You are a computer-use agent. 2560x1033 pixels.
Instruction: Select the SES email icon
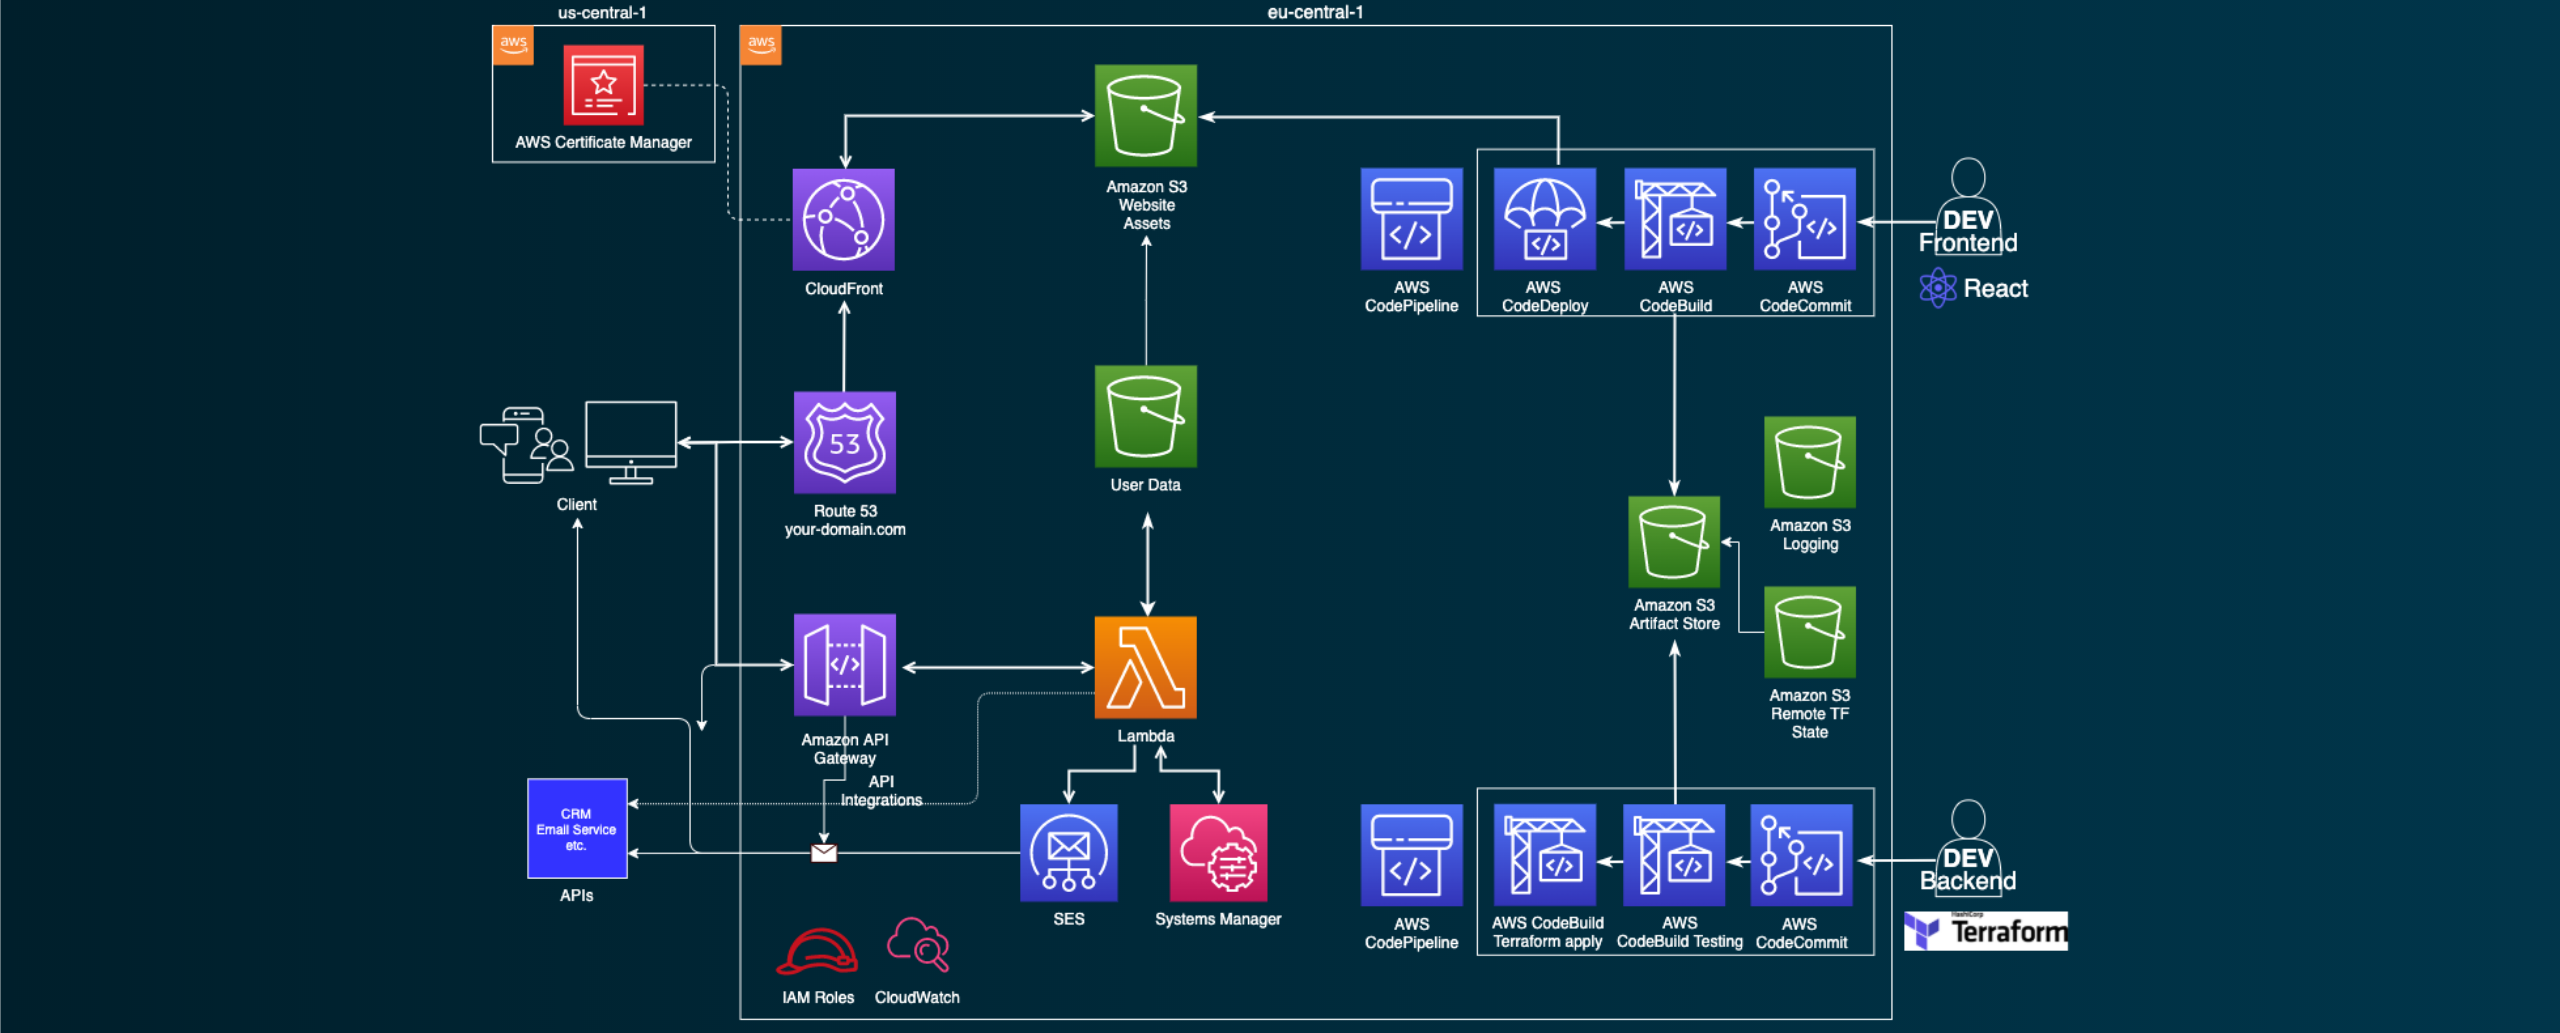point(1068,853)
